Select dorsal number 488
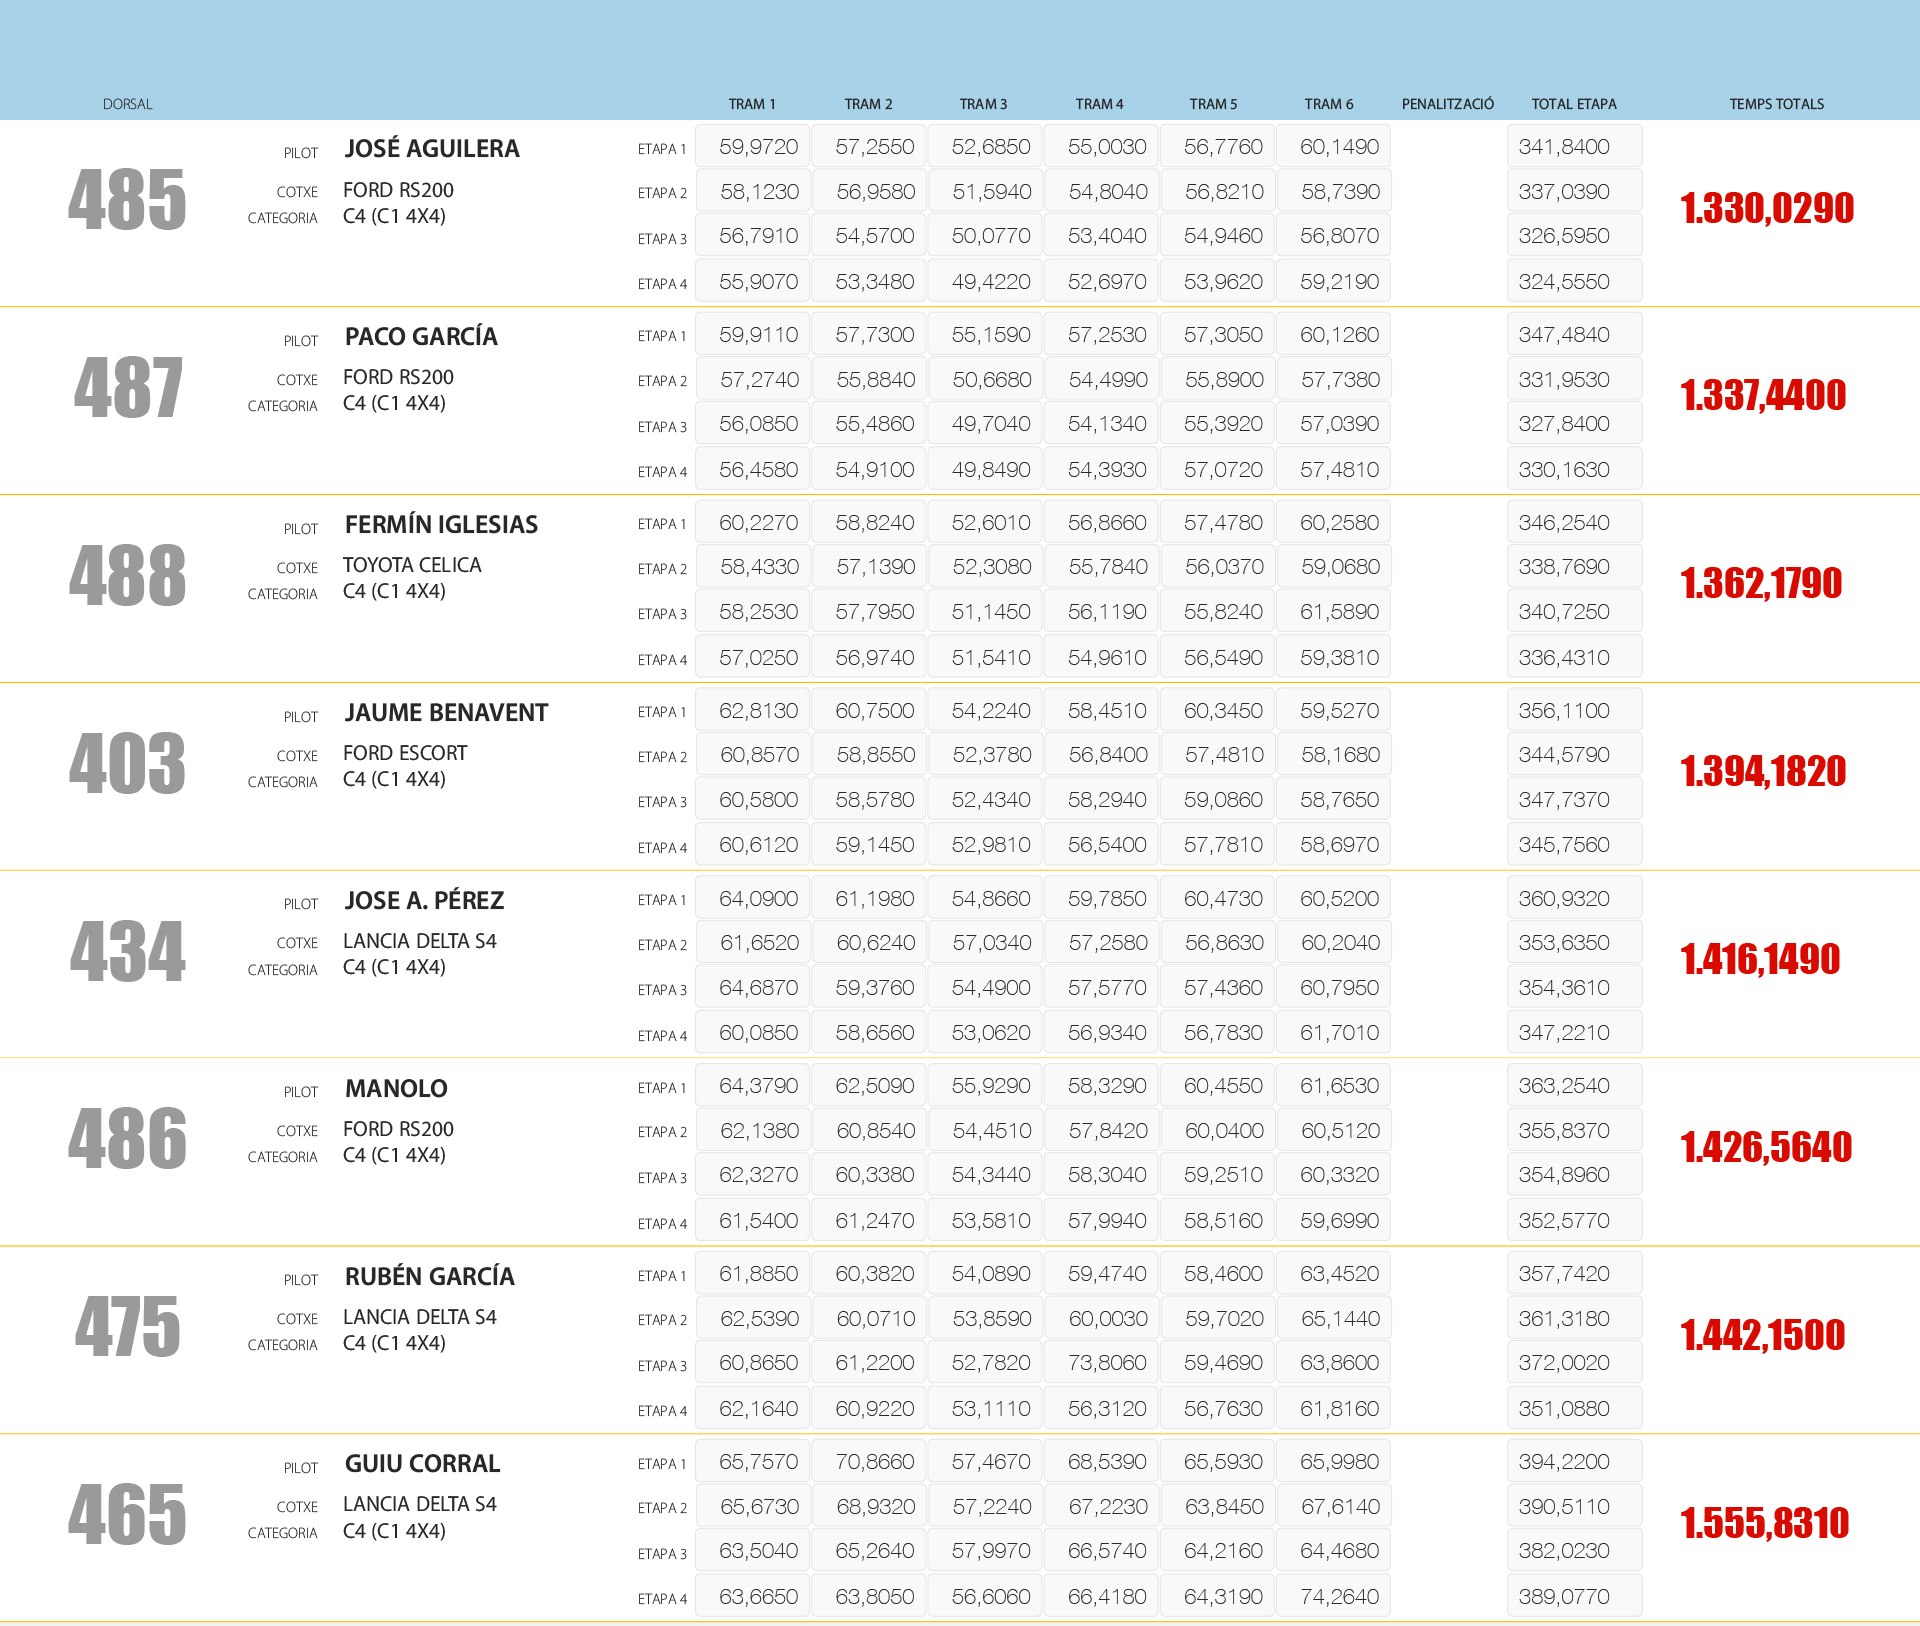The image size is (1920, 1626). click(x=127, y=576)
